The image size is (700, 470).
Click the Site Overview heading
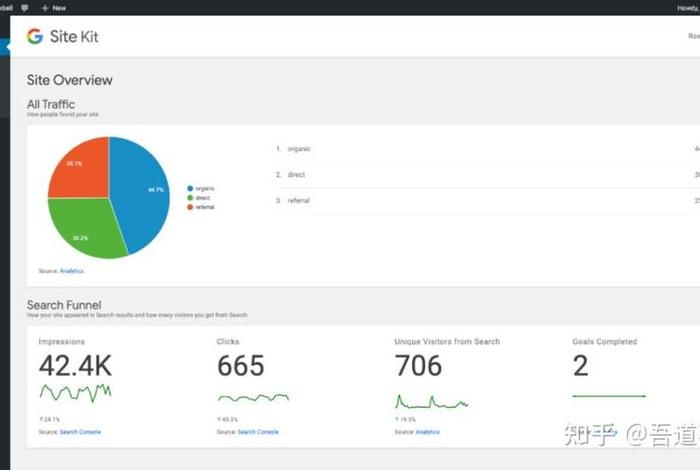70,80
